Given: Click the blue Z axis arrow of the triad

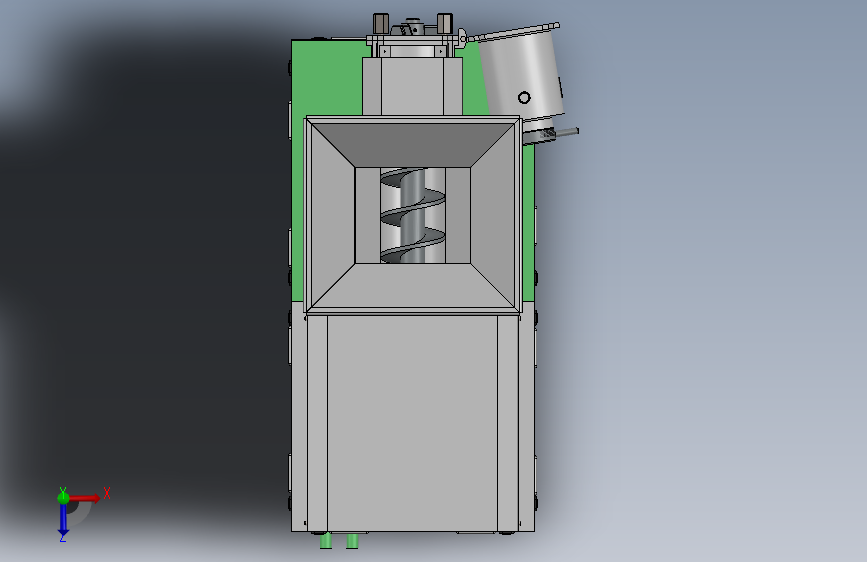Looking at the screenshot, I should pos(63,520).
